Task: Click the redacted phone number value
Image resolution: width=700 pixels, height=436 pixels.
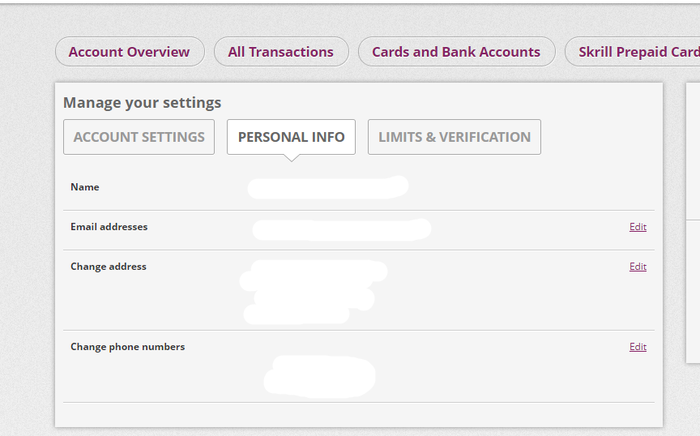Action: coord(320,375)
